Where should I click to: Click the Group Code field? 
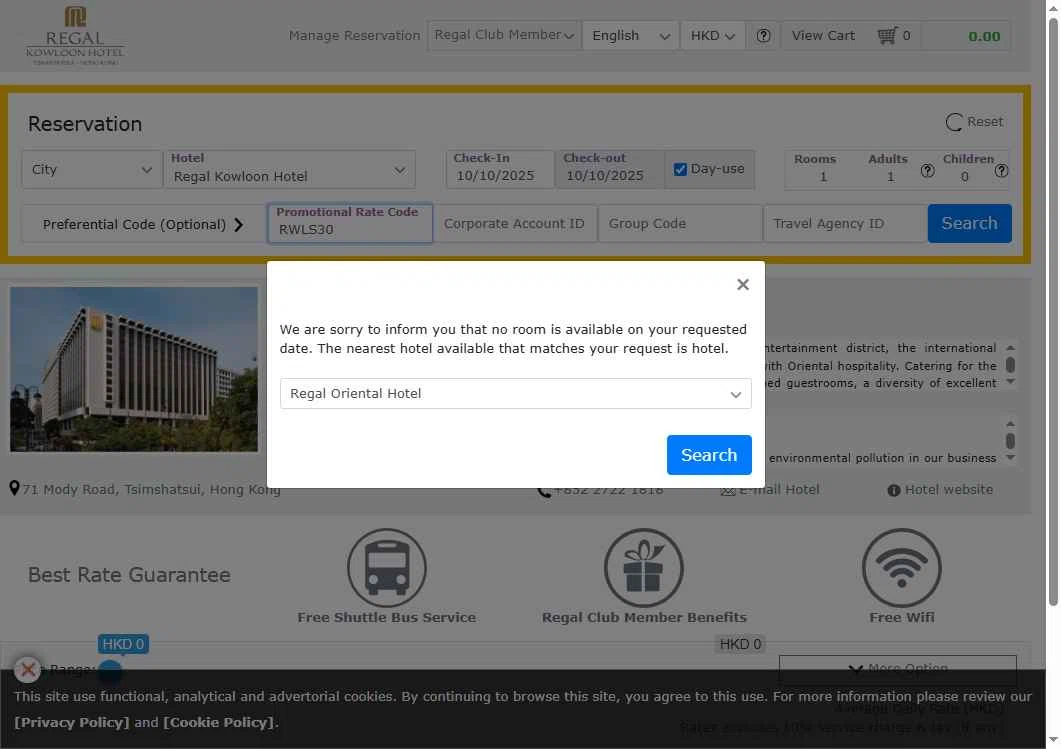(679, 223)
